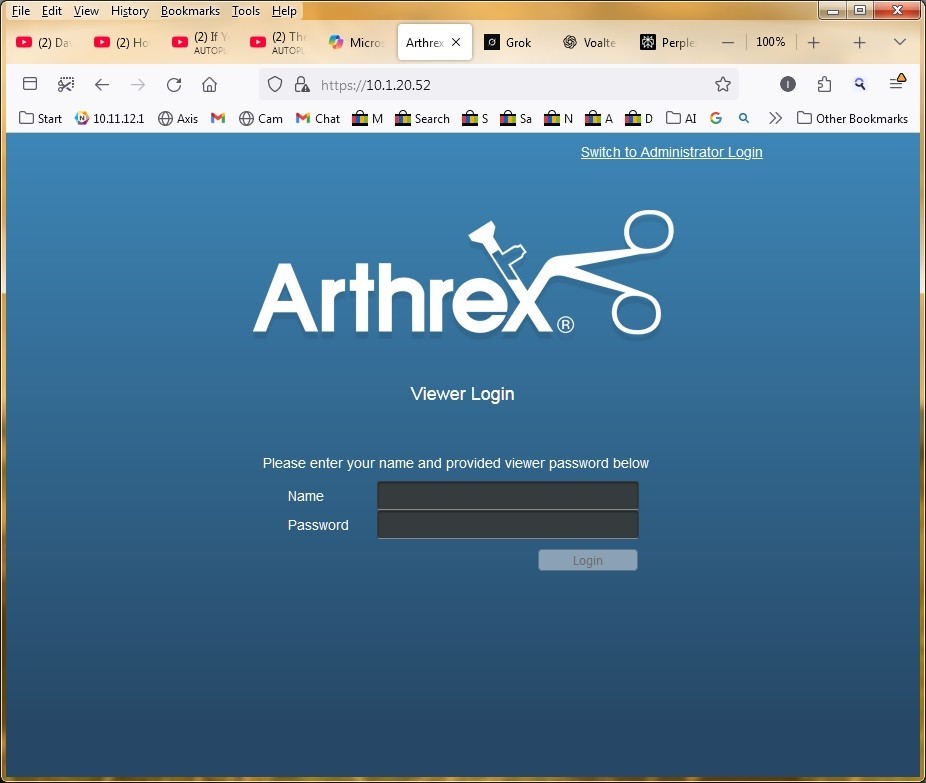Bookmark this page with the star
The width and height of the screenshot is (926, 783).
[723, 84]
